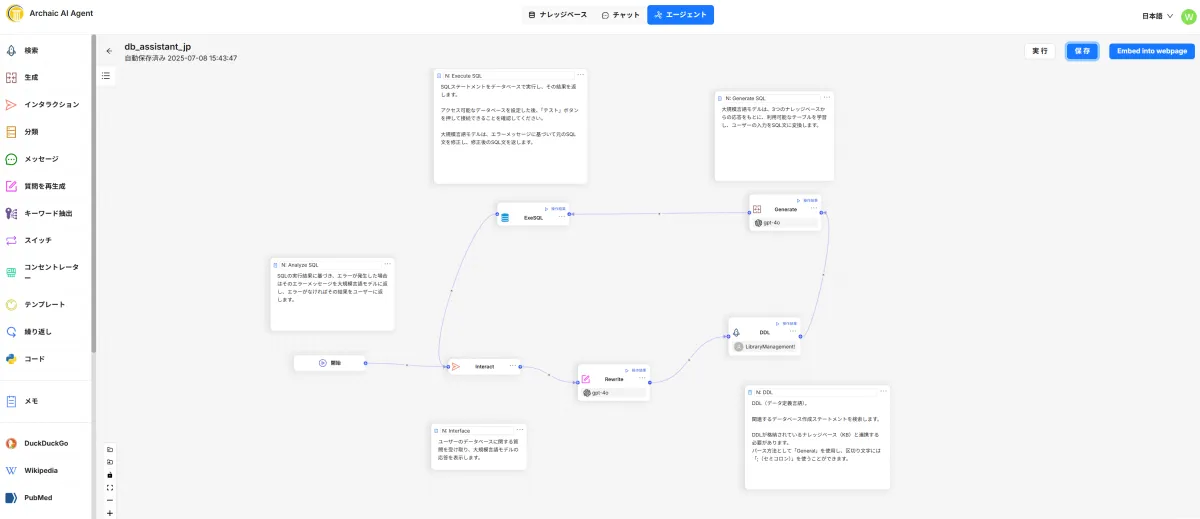The image size is (1200, 519).
Task: Toggle fit-view fullscreen canvas control
Action: pos(109,488)
